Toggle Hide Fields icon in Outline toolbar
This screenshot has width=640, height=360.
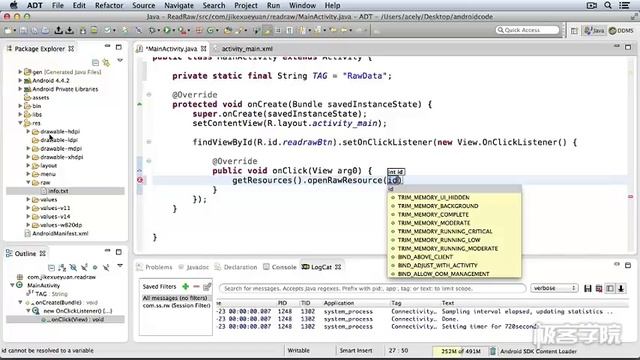point(73,268)
